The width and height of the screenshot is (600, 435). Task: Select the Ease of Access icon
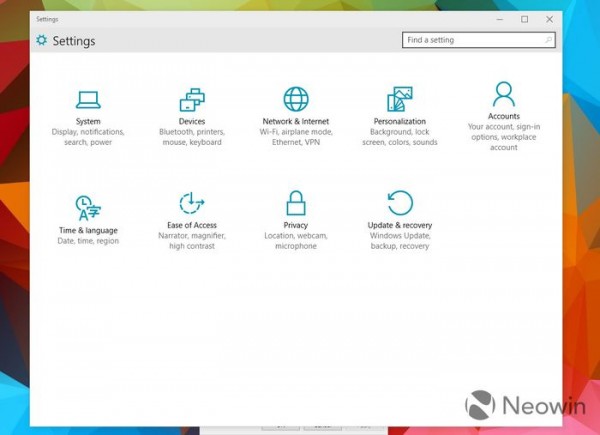tap(192, 204)
